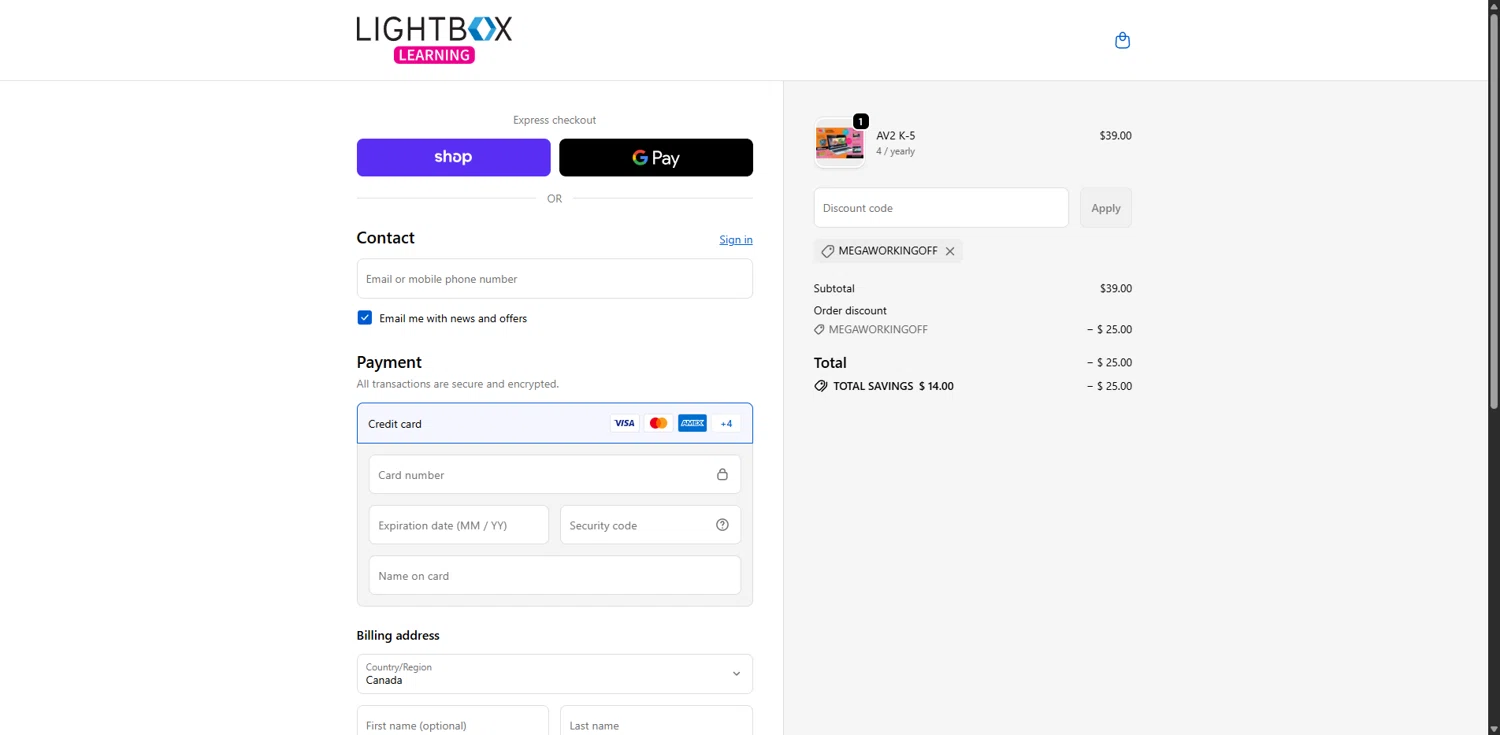Select the Credit card payment option

(554, 423)
